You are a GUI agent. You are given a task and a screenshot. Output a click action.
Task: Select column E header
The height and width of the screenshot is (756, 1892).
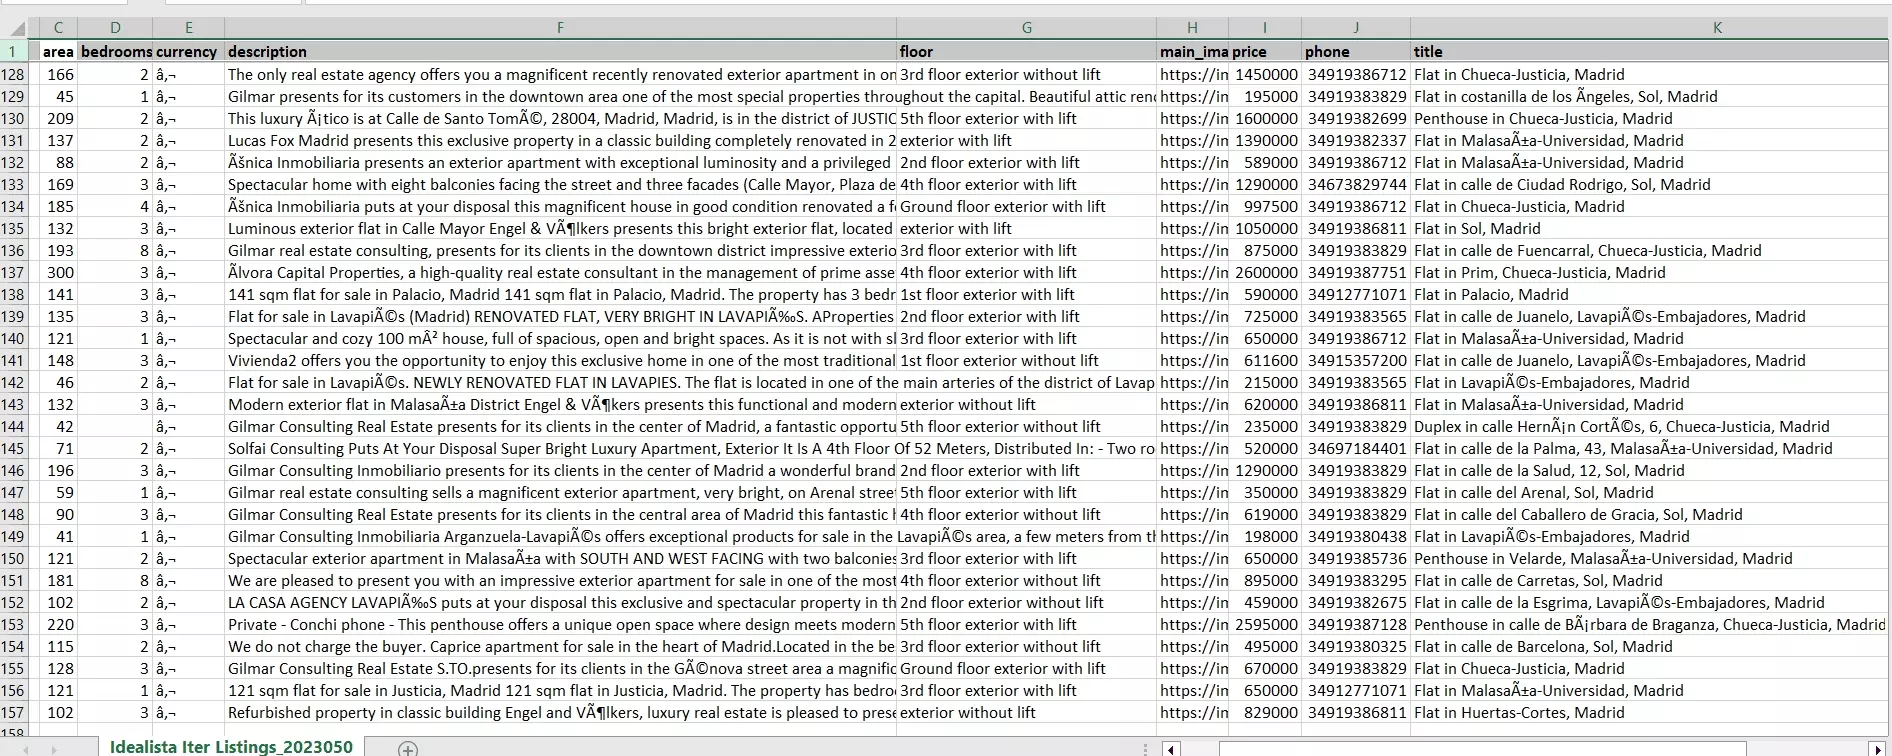click(x=188, y=28)
